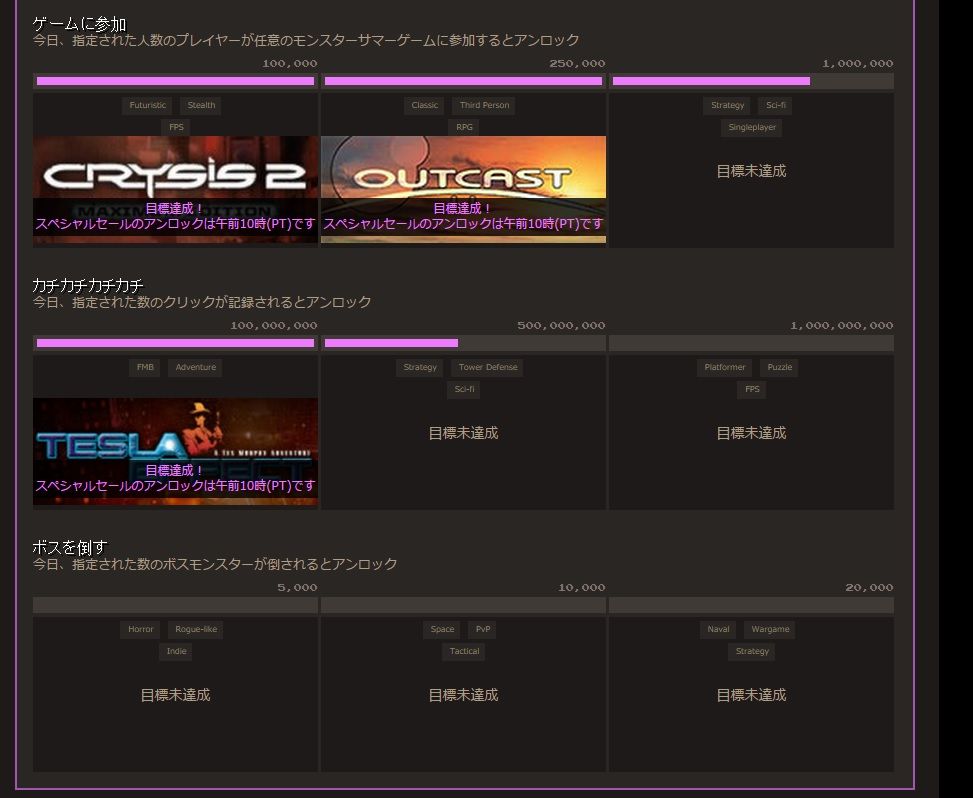973x798 pixels.
Task: Click Strategy tag below Naval and Wargame
Action: click(752, 651)
